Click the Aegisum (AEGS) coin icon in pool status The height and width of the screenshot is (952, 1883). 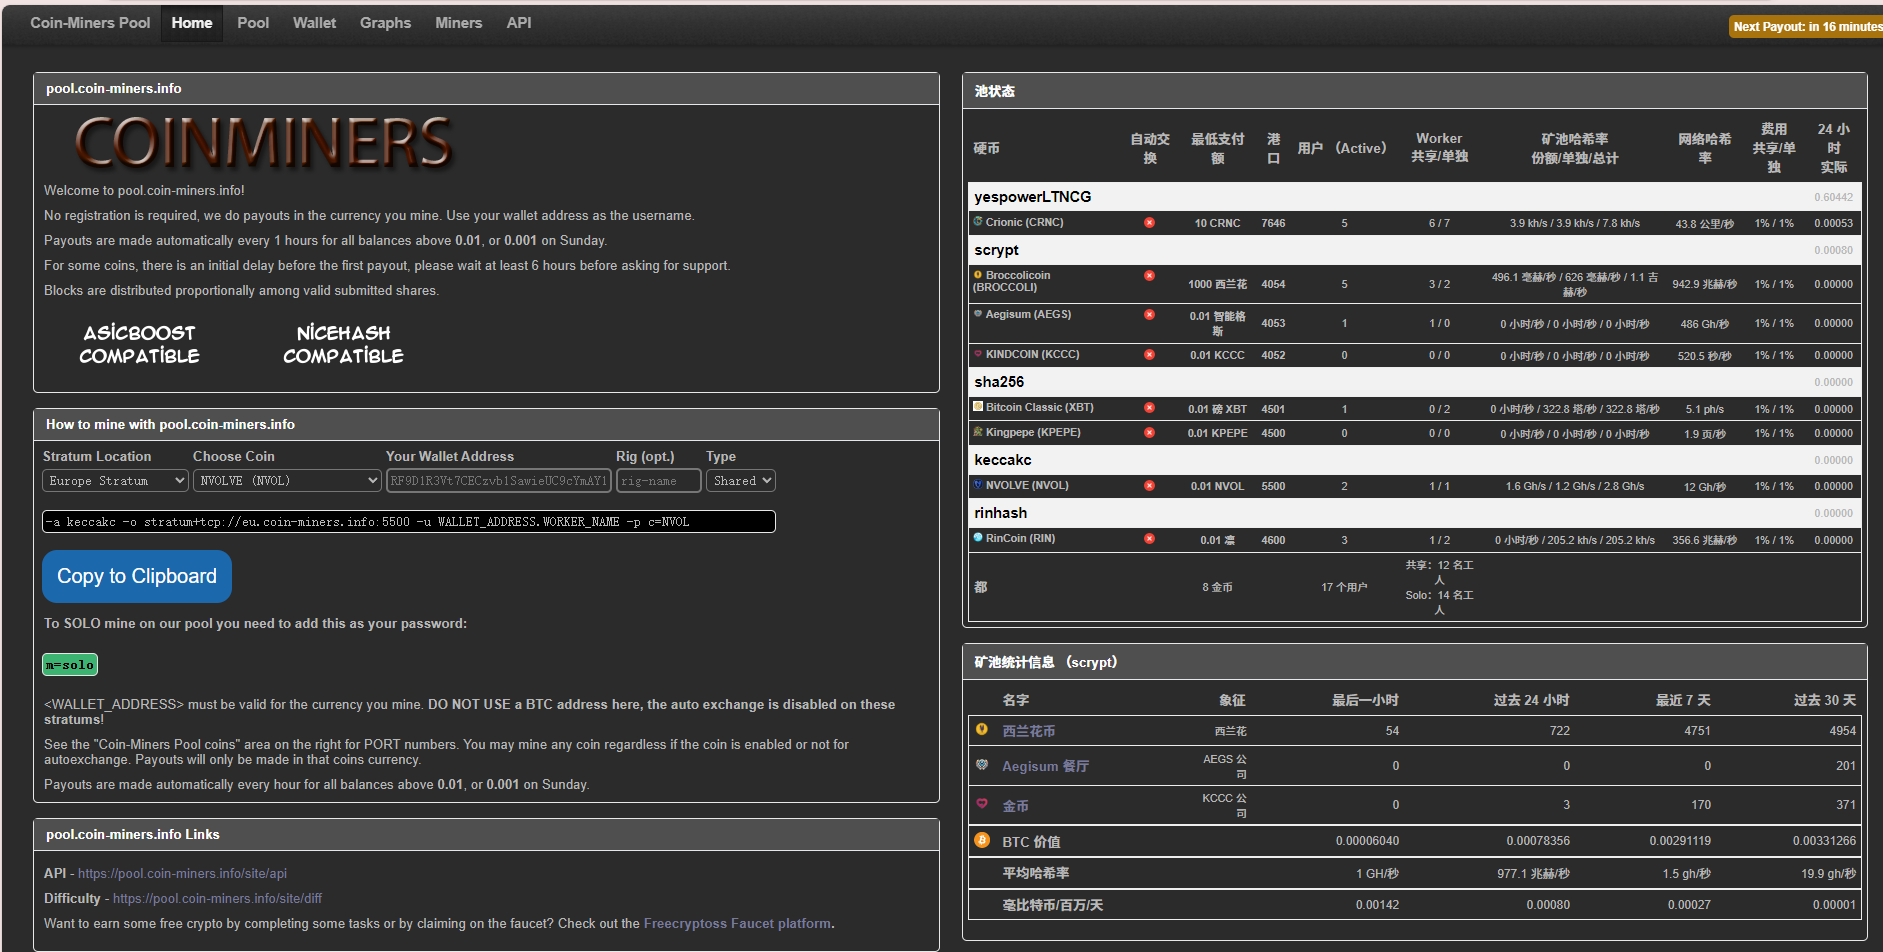[x=978, y=314]
